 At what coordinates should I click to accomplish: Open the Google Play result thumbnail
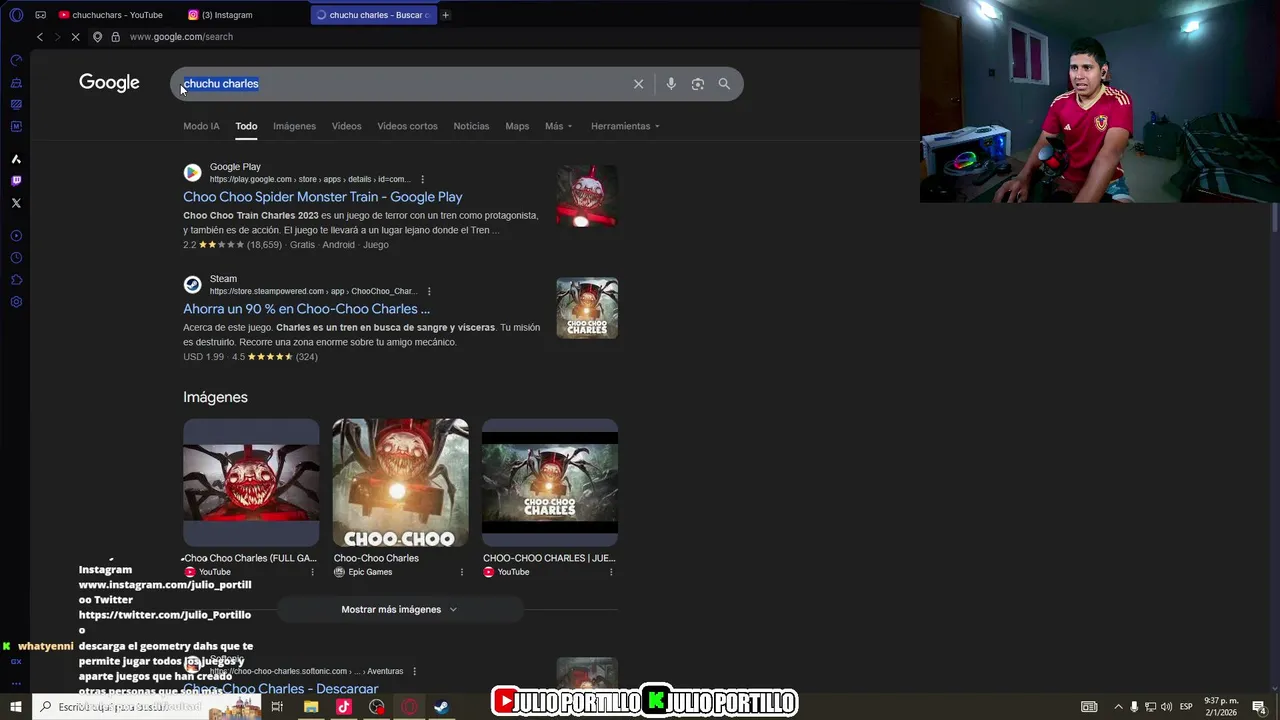point(587,196)
